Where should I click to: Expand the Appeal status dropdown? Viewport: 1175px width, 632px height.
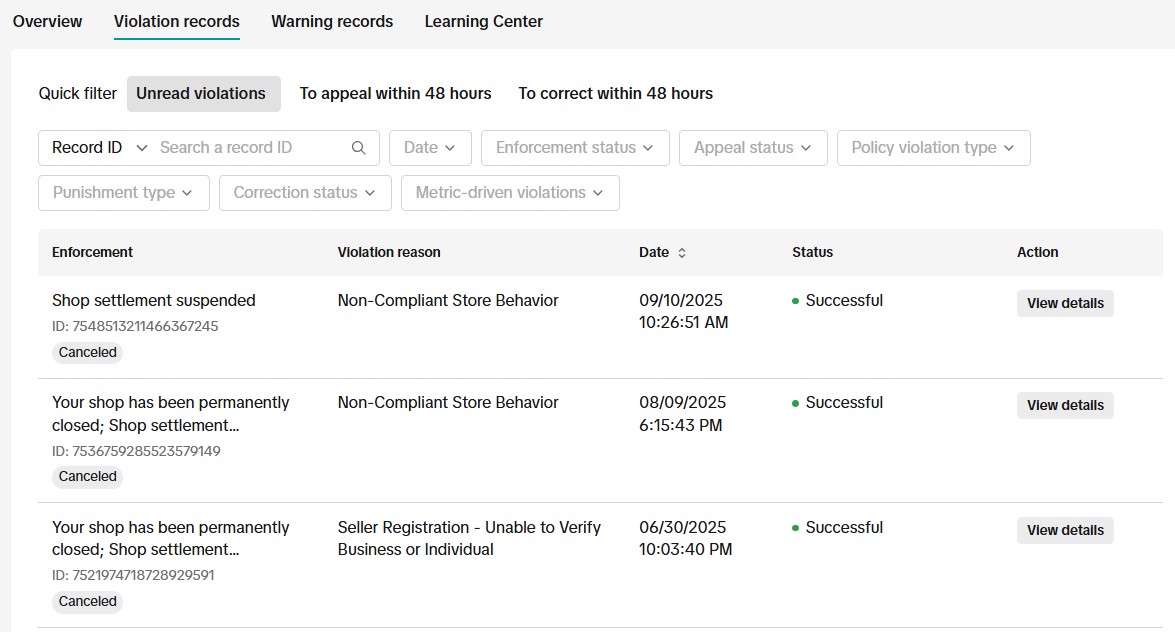[753, 148]
